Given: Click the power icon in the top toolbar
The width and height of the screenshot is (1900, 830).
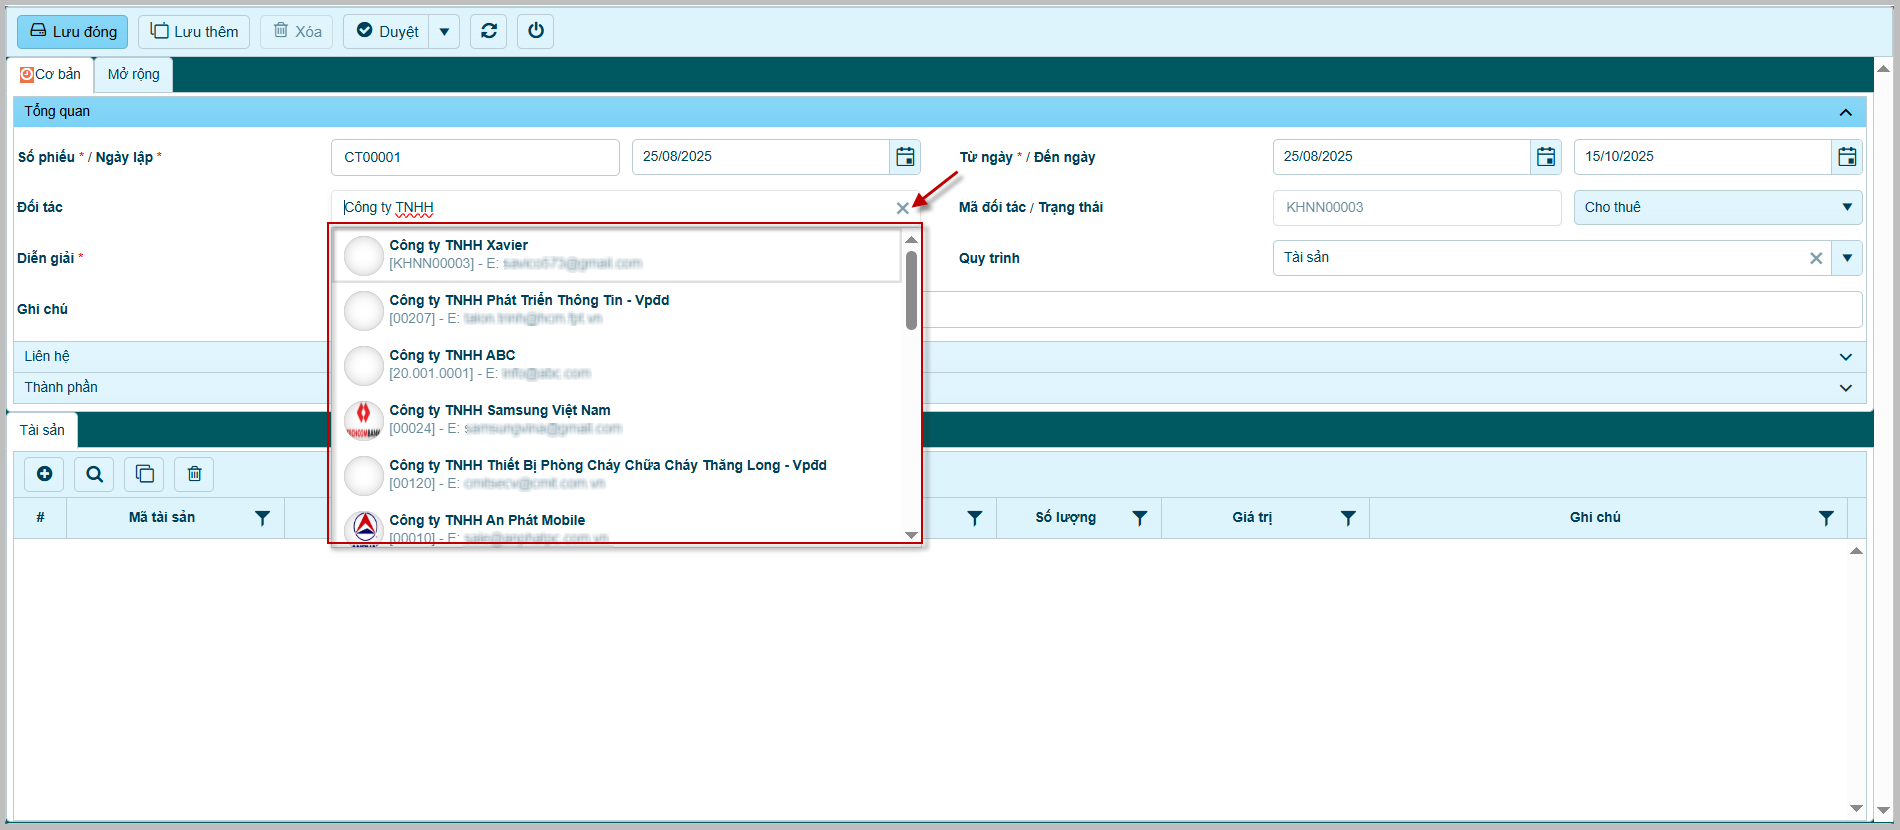Looking at the screenshot, I should tap(536, 31).
